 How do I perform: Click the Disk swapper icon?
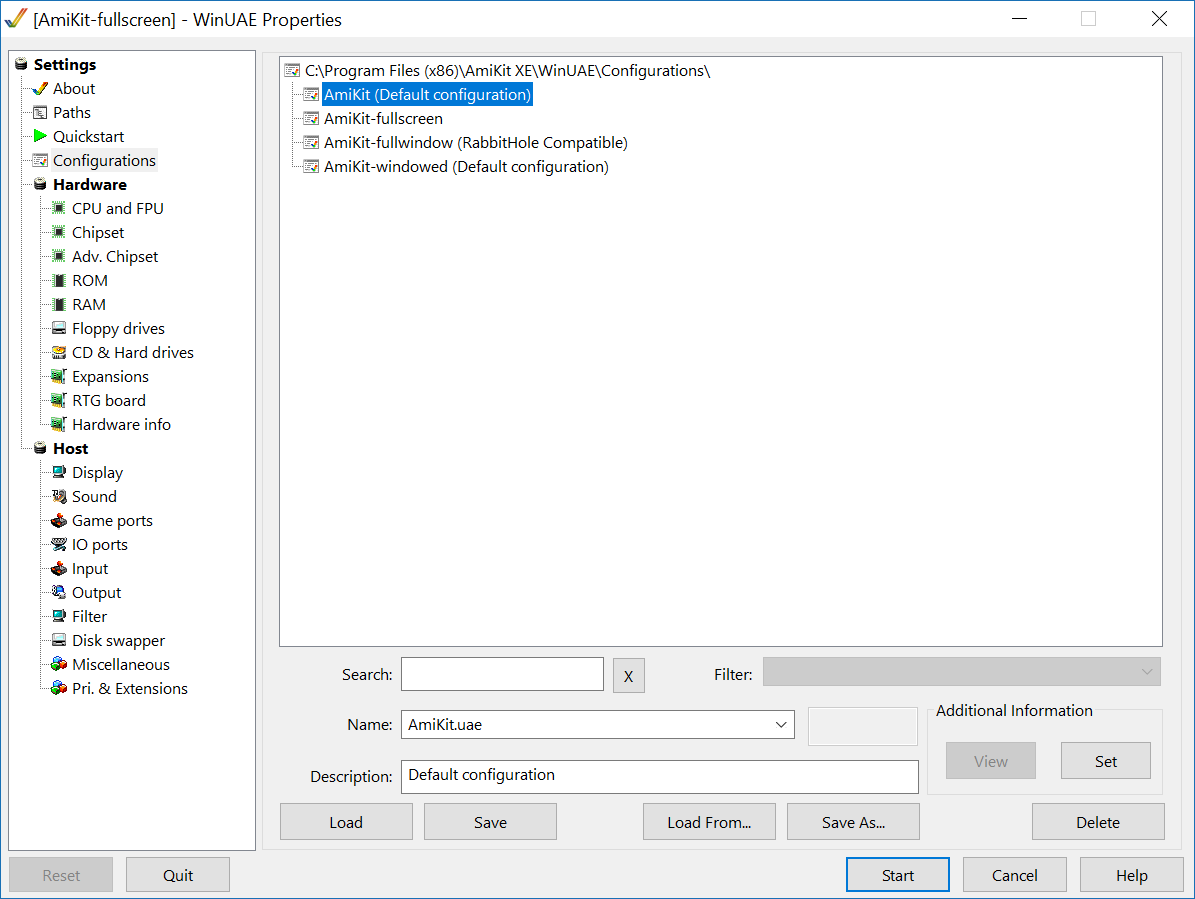point(59,641)
